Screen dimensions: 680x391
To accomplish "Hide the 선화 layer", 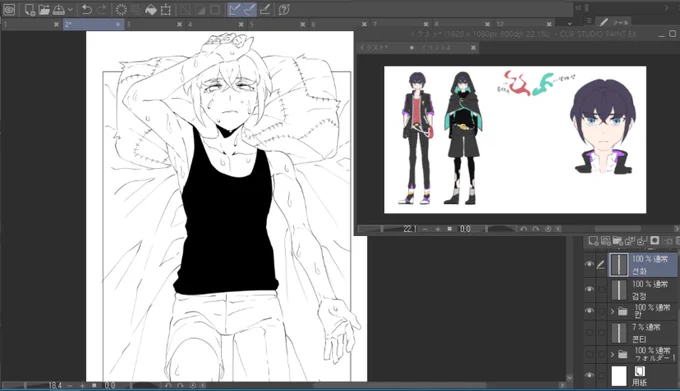I will point(589,264).
